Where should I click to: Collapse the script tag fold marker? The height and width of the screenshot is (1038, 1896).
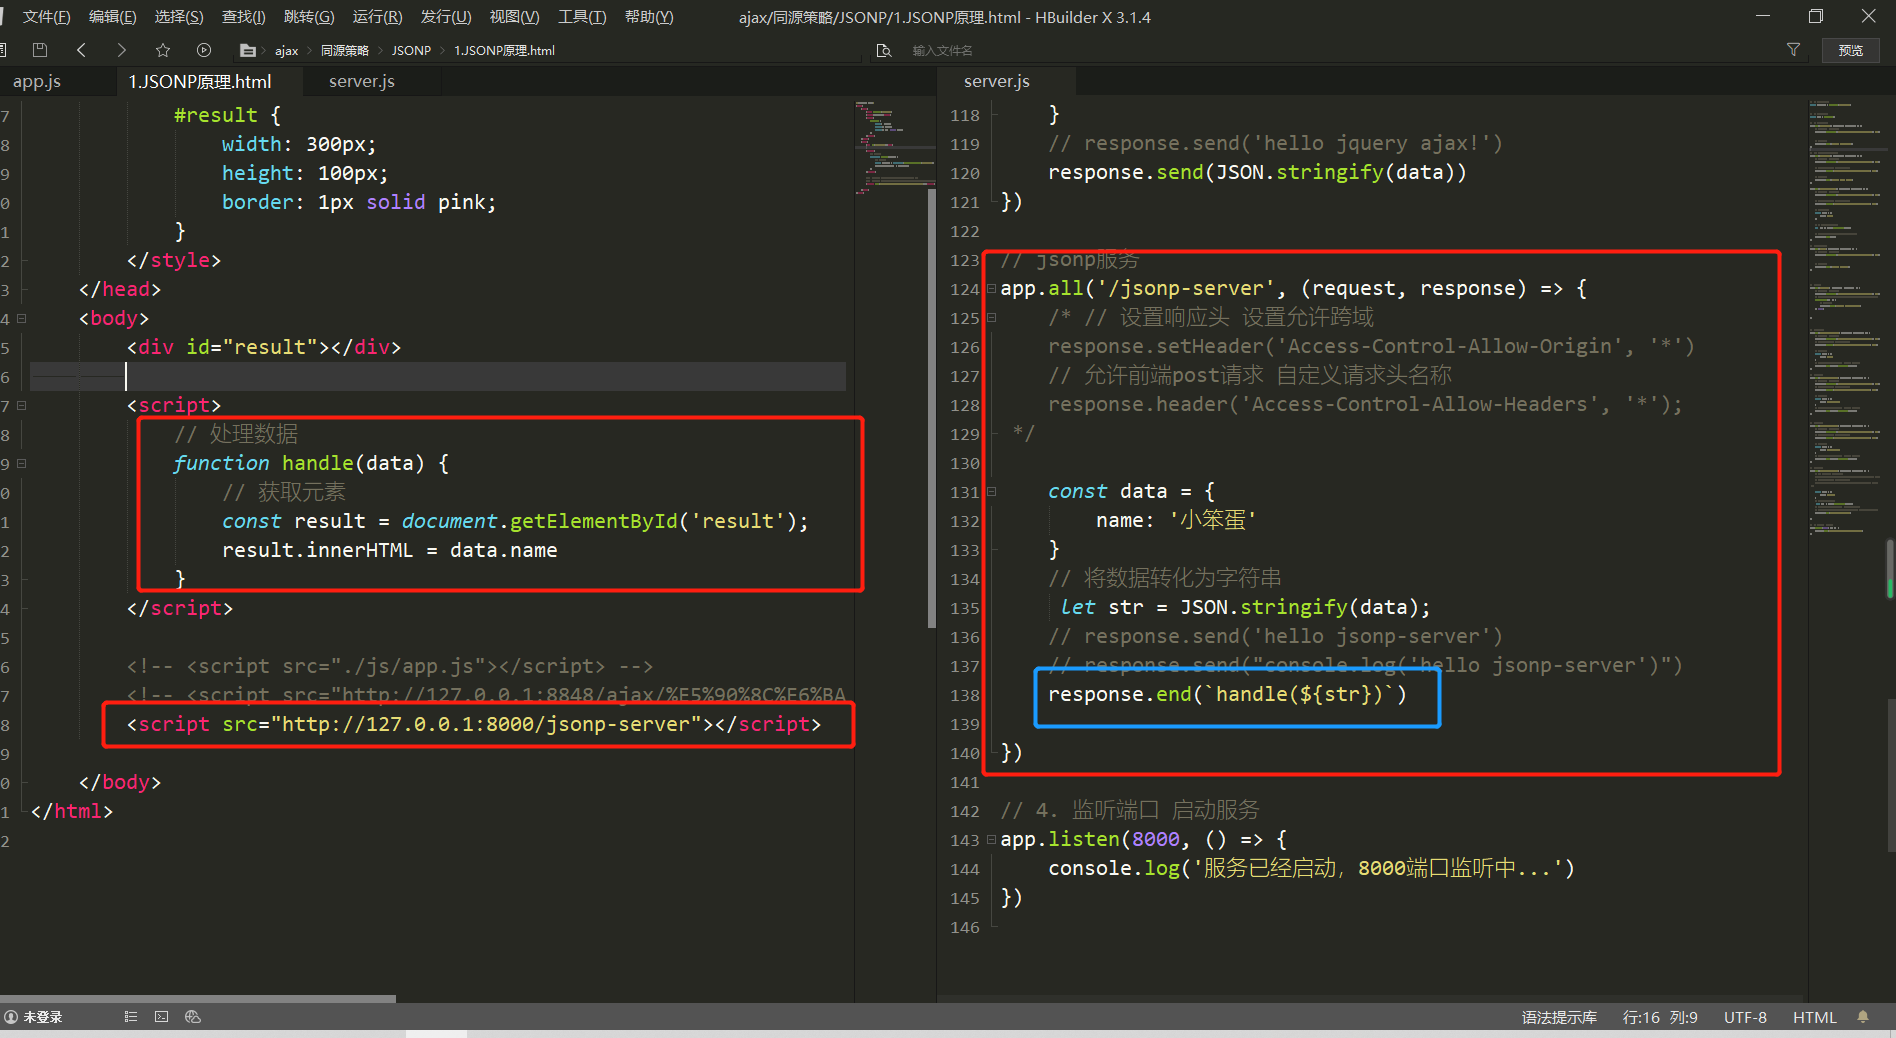tap(21, 405)
